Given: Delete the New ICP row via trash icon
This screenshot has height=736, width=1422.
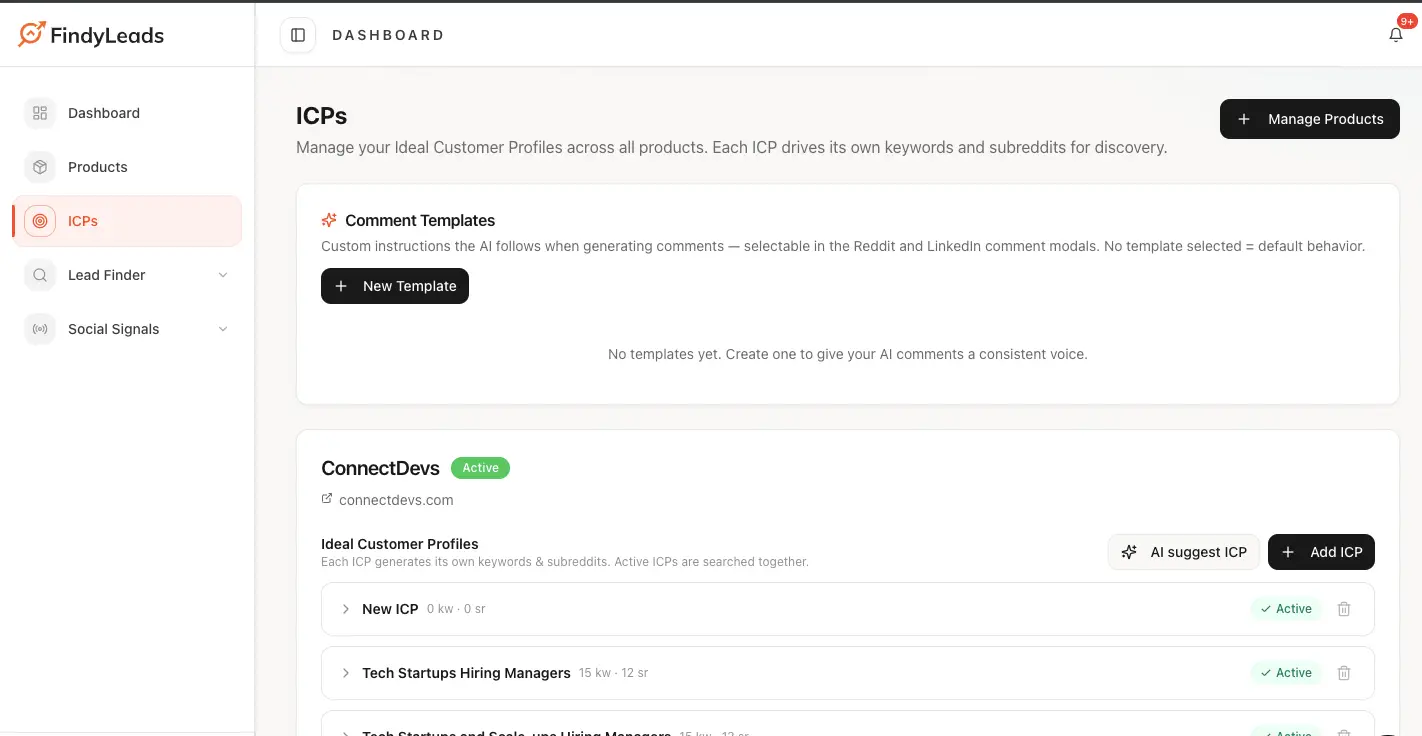Looking at the screenshot, I should click(1344, 609).
